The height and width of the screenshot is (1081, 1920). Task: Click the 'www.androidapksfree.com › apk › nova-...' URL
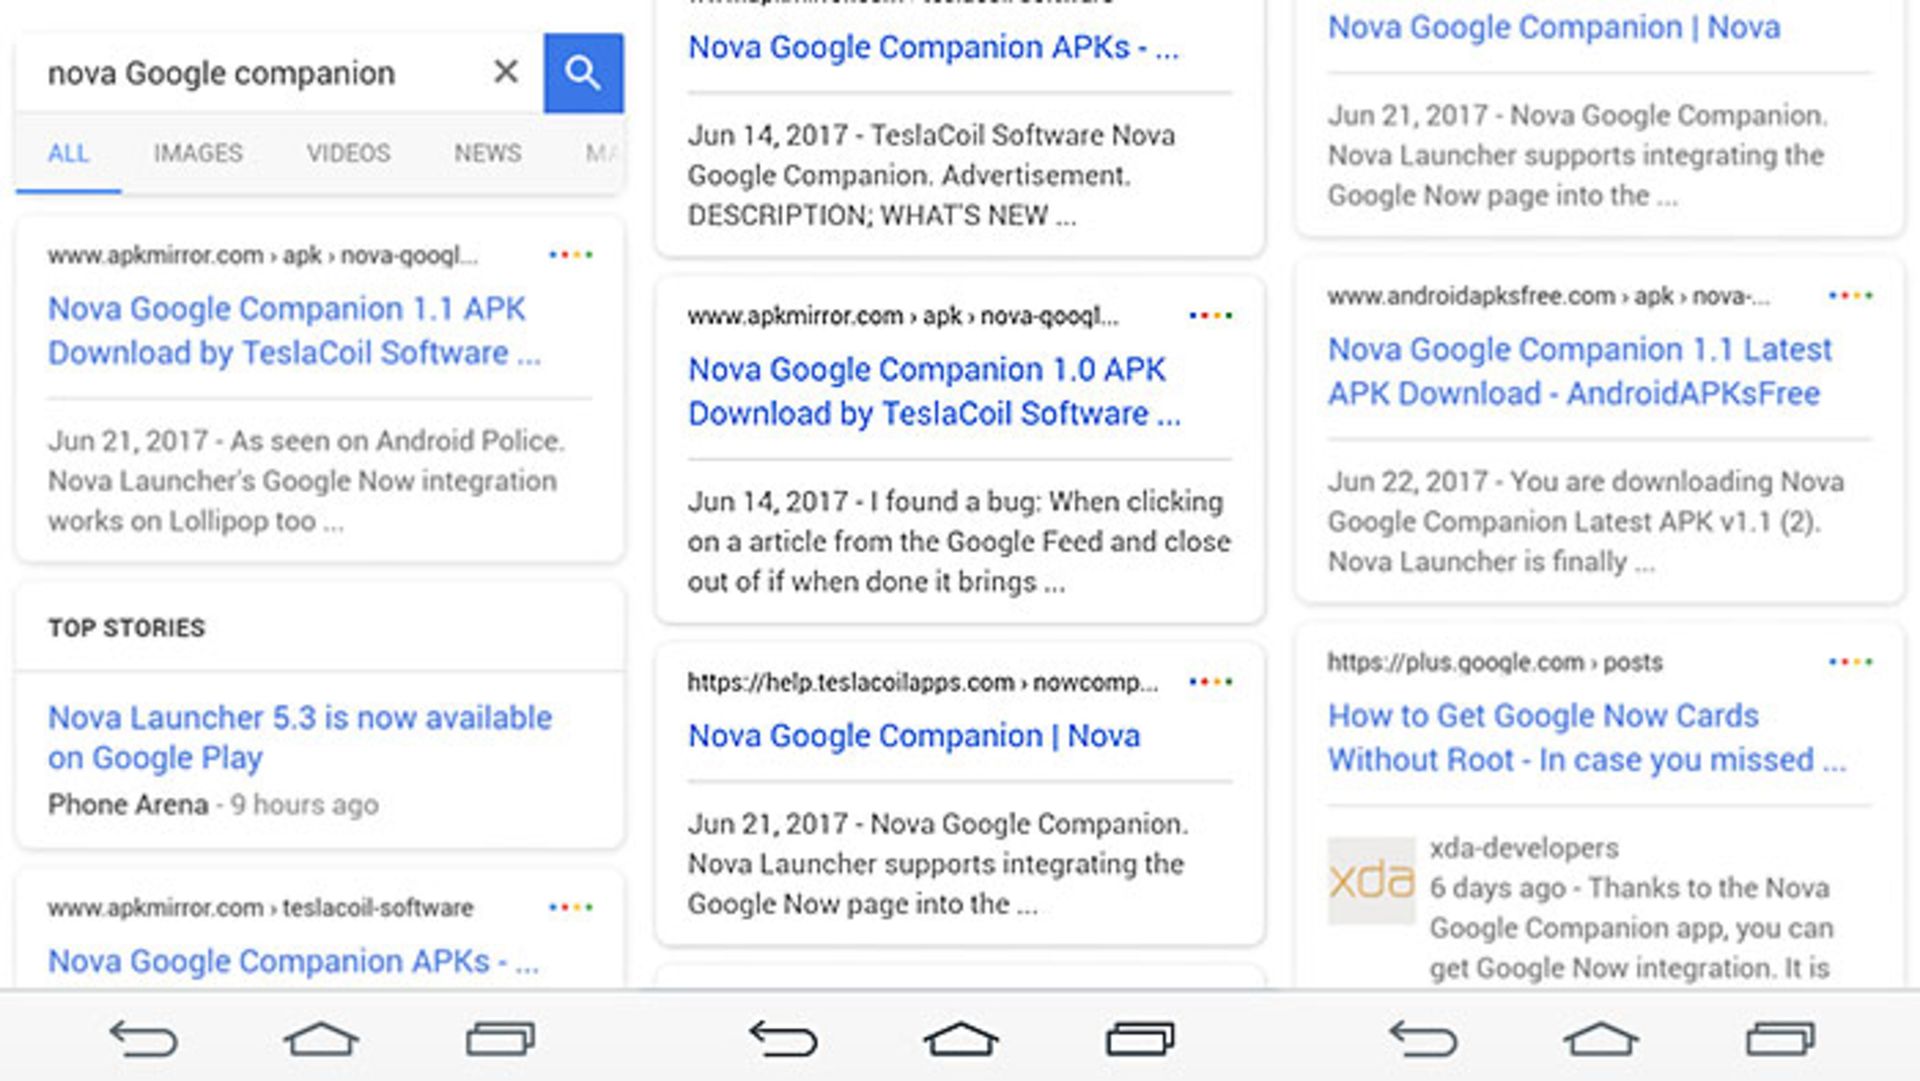(x=1548, y=296)
